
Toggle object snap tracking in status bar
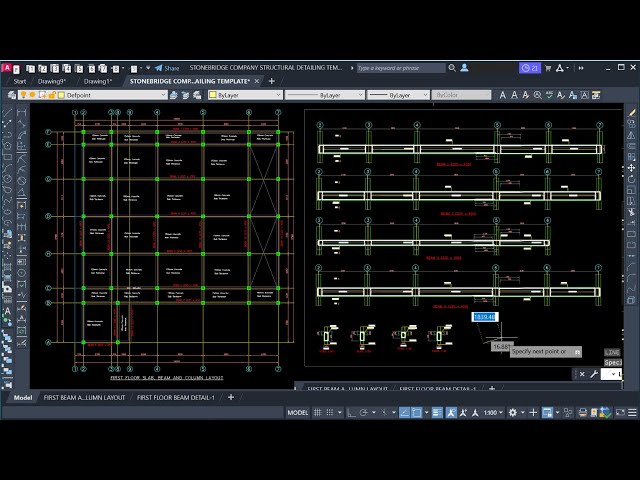[404, 413]
